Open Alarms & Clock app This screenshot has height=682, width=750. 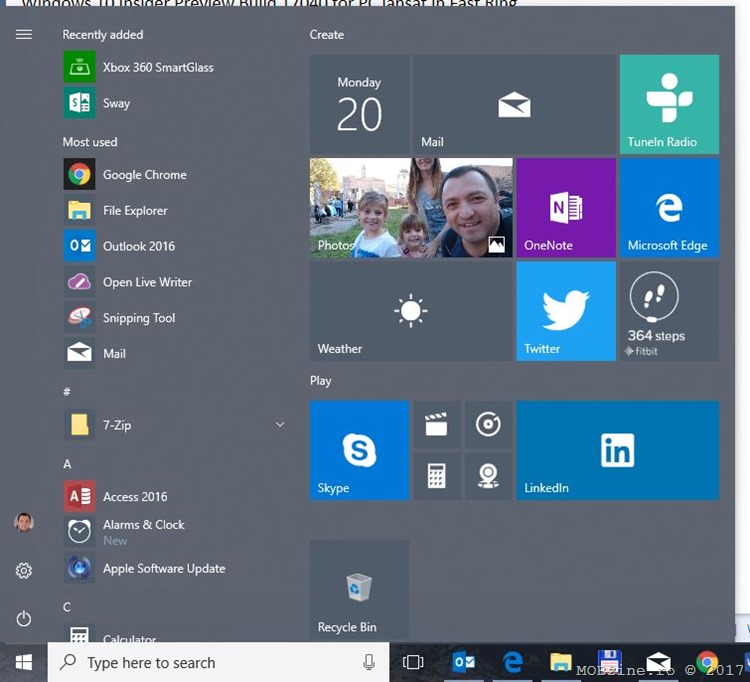point(175,532)
